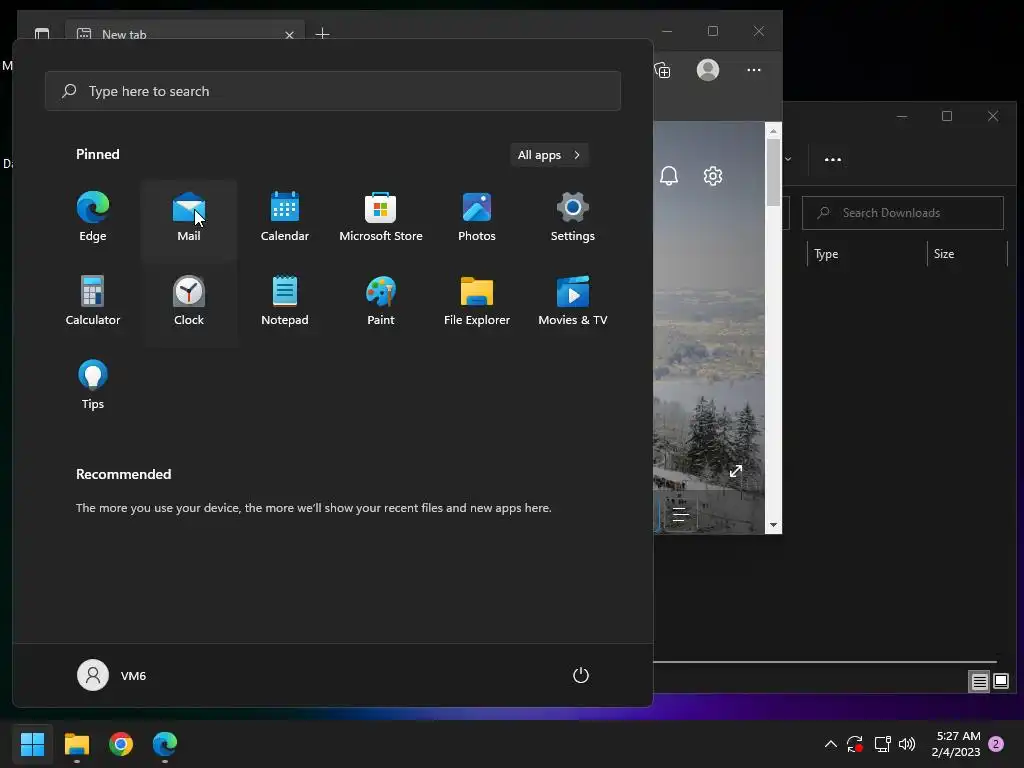Open the notifications bell on Edge page
The height and width of the screenshot is (768, 1024).
click(x=669, y=176)
